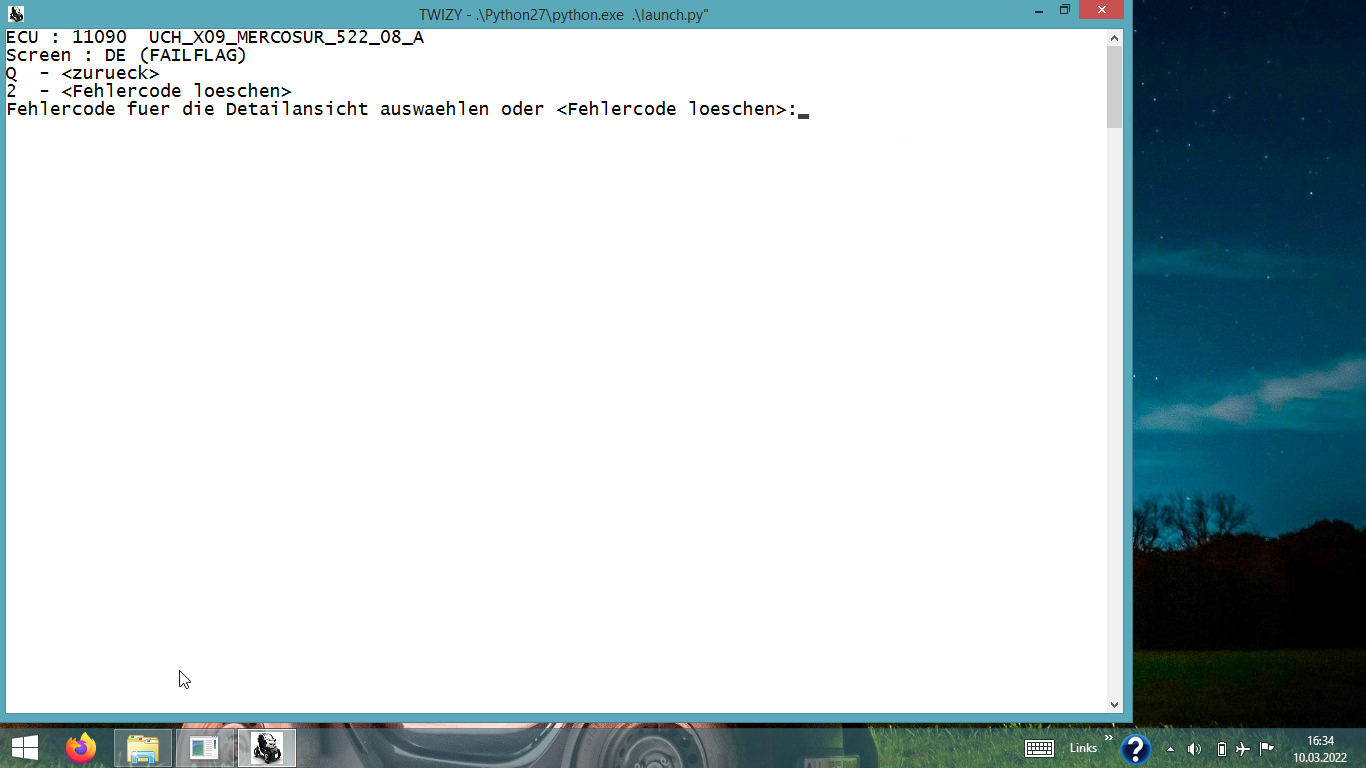
Task: Click the blue question mark help icon
Action: tap(1135, 749)
